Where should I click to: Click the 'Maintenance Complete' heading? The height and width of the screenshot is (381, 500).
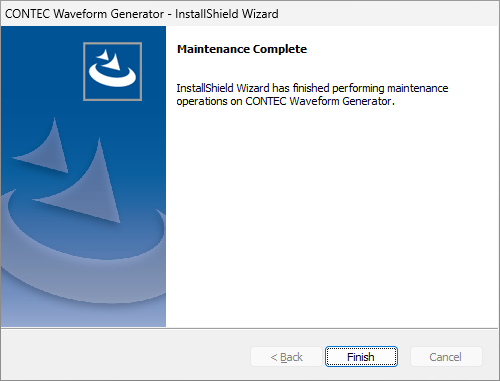pos(242,49)
